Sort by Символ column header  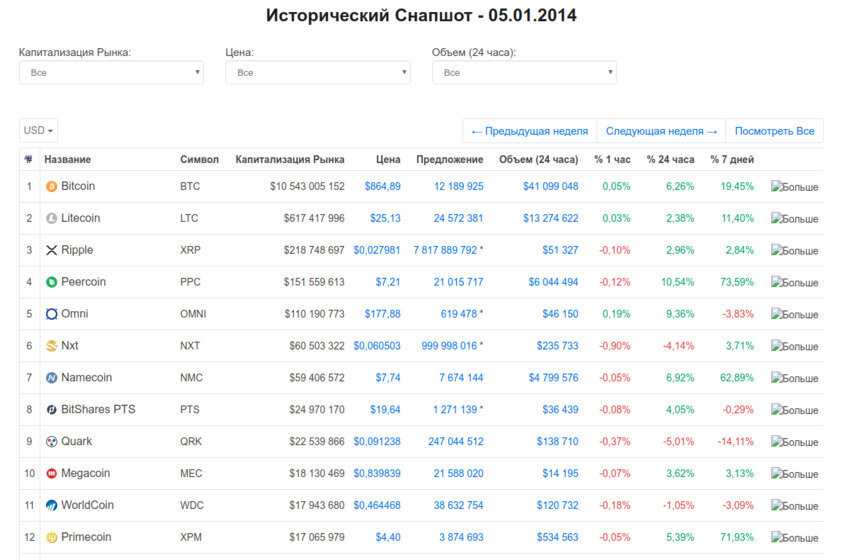(199, 160)
